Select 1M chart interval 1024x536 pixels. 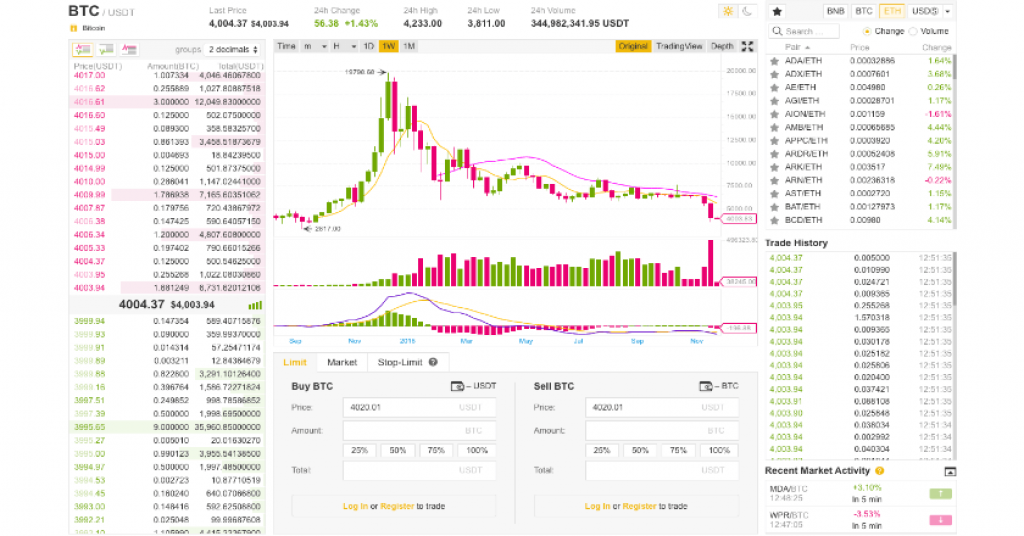[409, 46]
